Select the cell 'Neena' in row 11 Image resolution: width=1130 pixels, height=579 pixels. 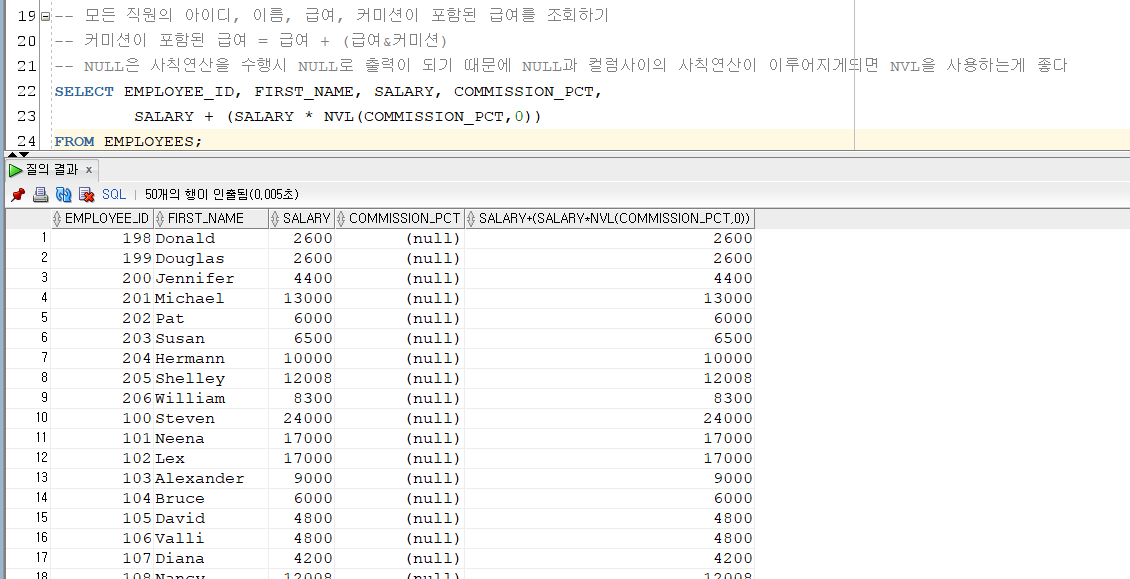tap(210, 438)
